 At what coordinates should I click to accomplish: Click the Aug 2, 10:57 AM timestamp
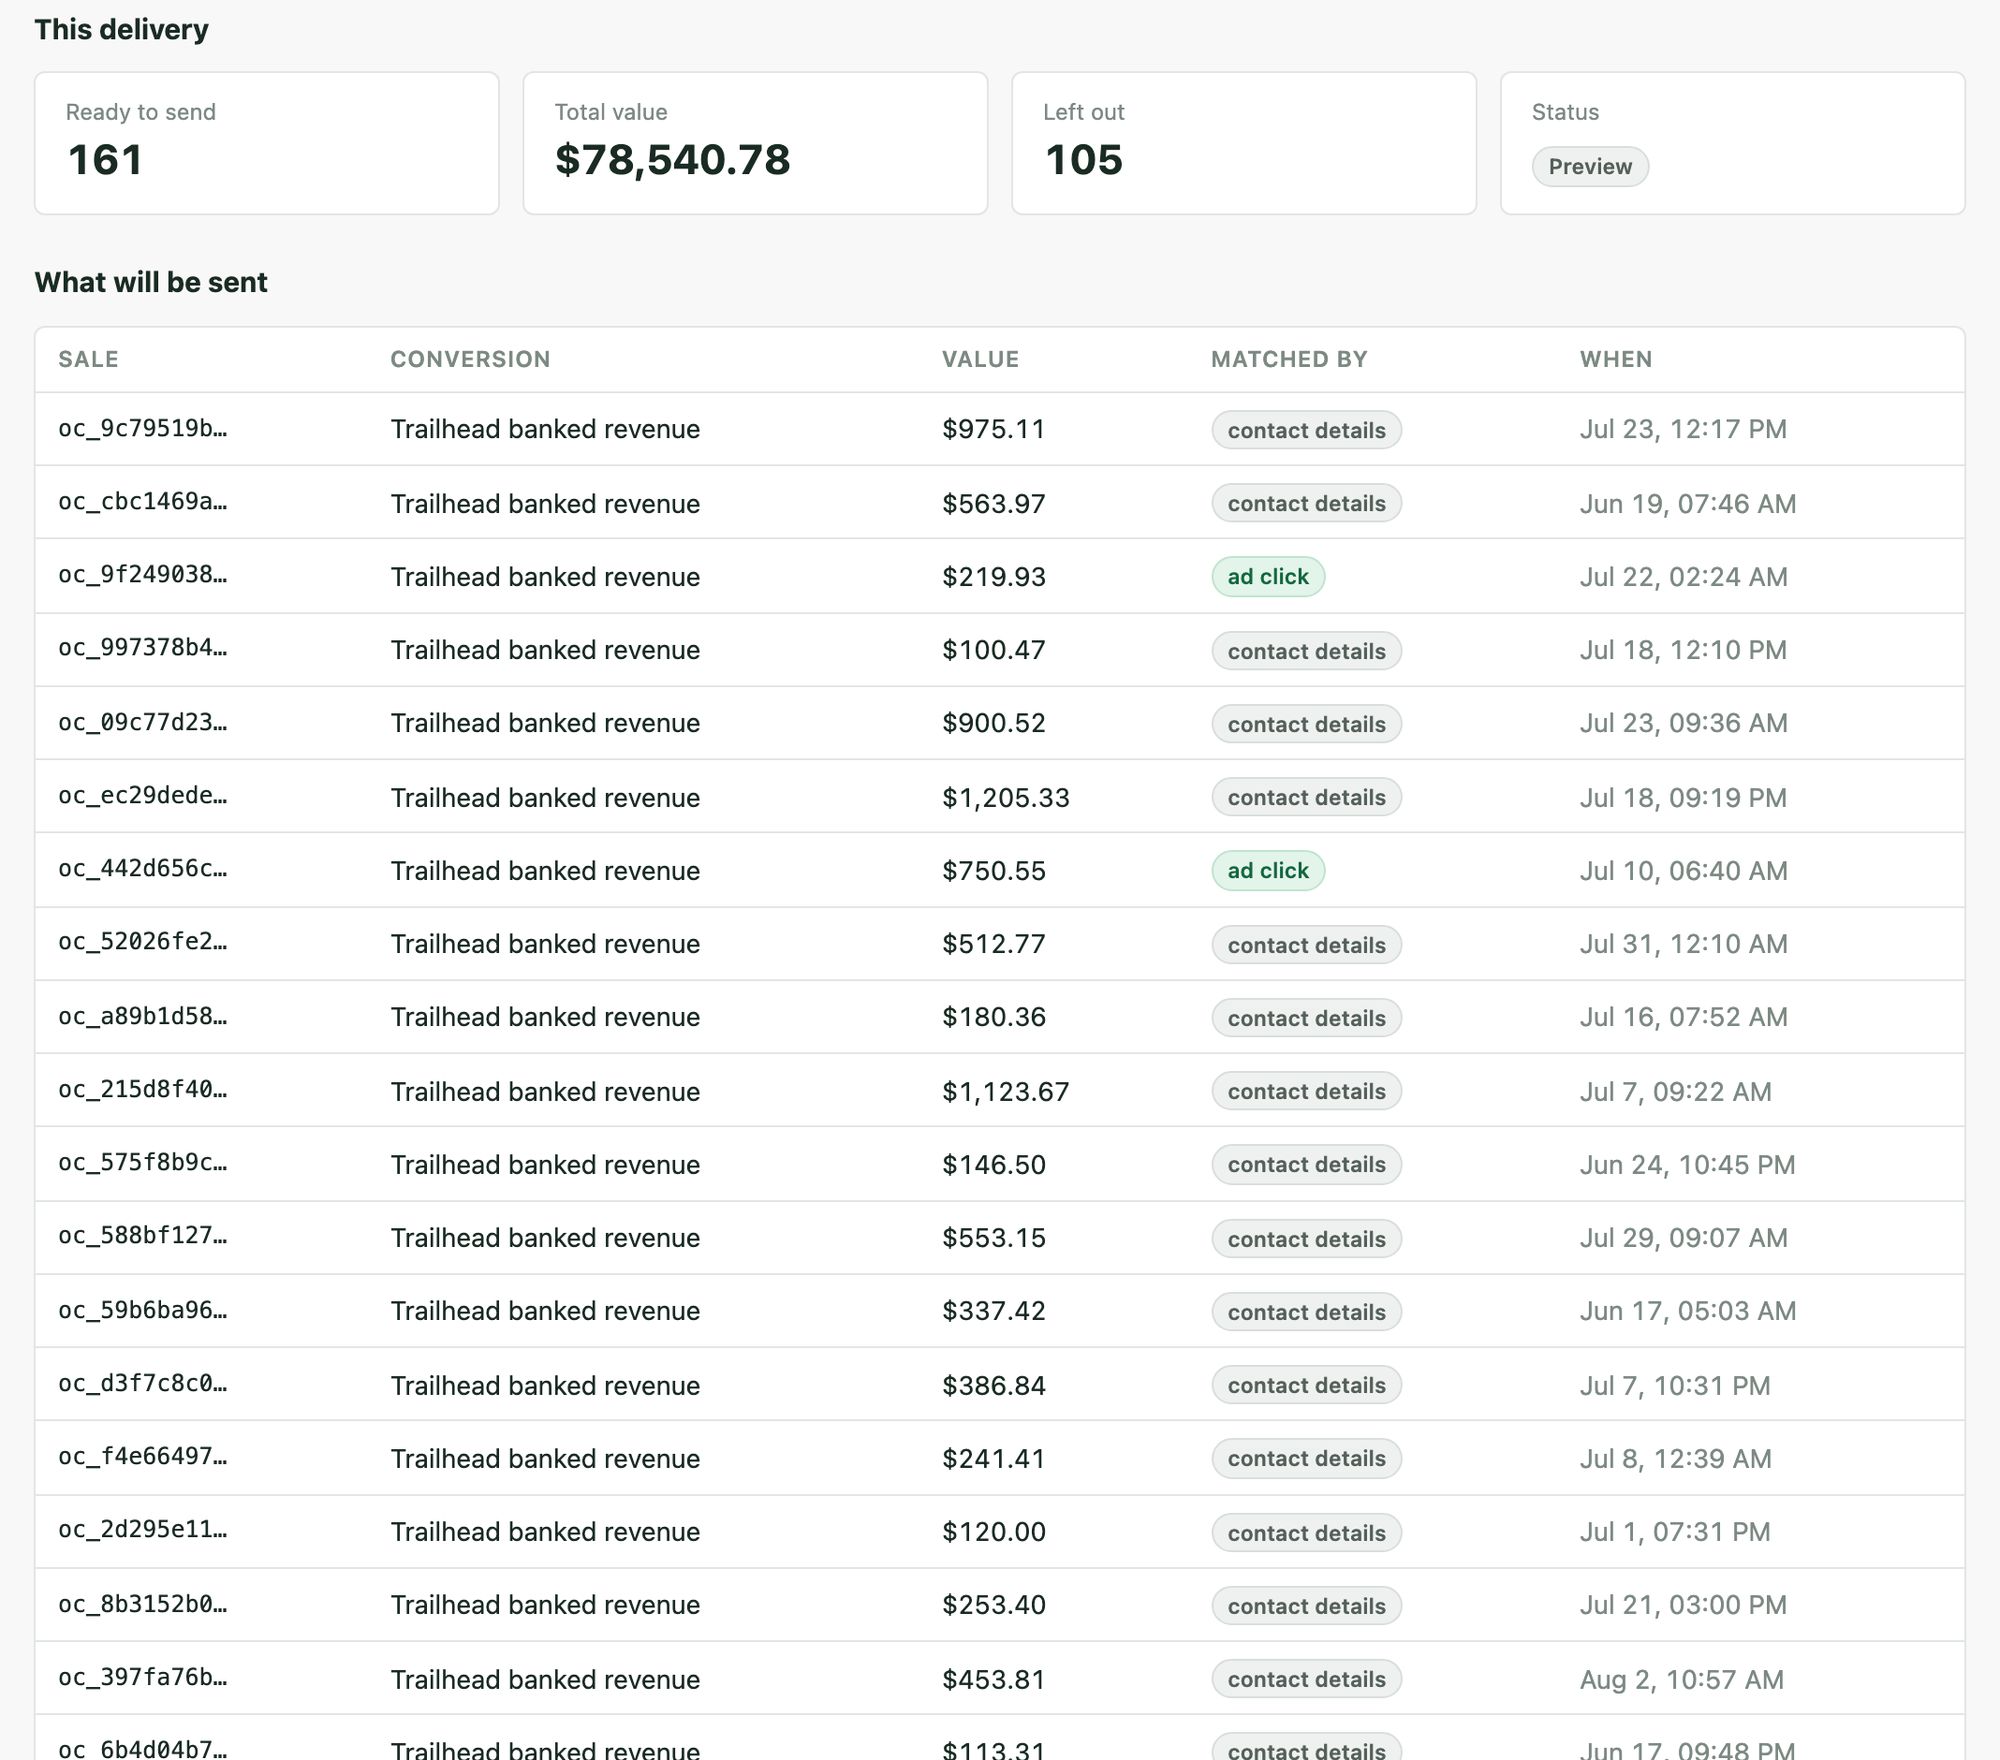(1682, 1679)
